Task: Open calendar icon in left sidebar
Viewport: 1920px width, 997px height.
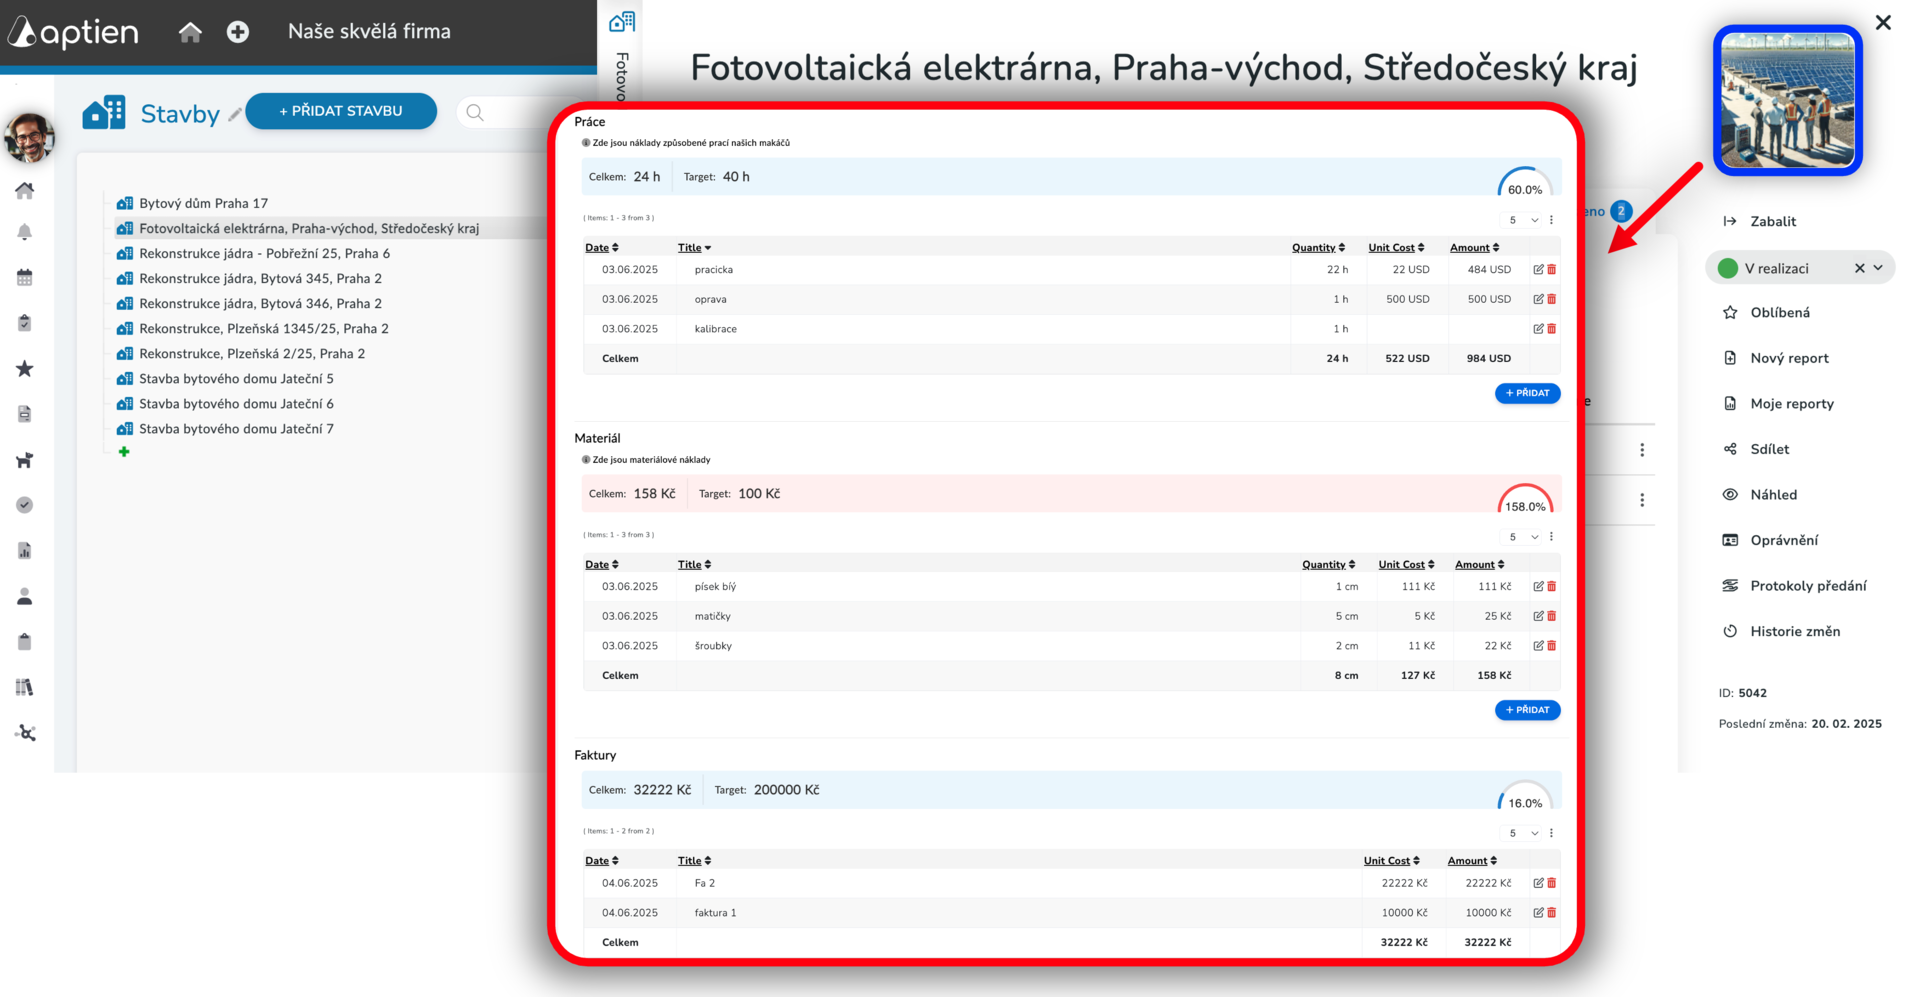Action: click(x=25, y=278)
